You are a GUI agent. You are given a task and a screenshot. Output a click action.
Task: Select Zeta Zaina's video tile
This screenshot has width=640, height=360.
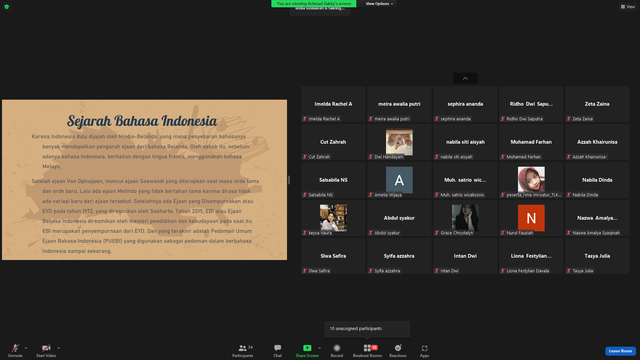597,104
